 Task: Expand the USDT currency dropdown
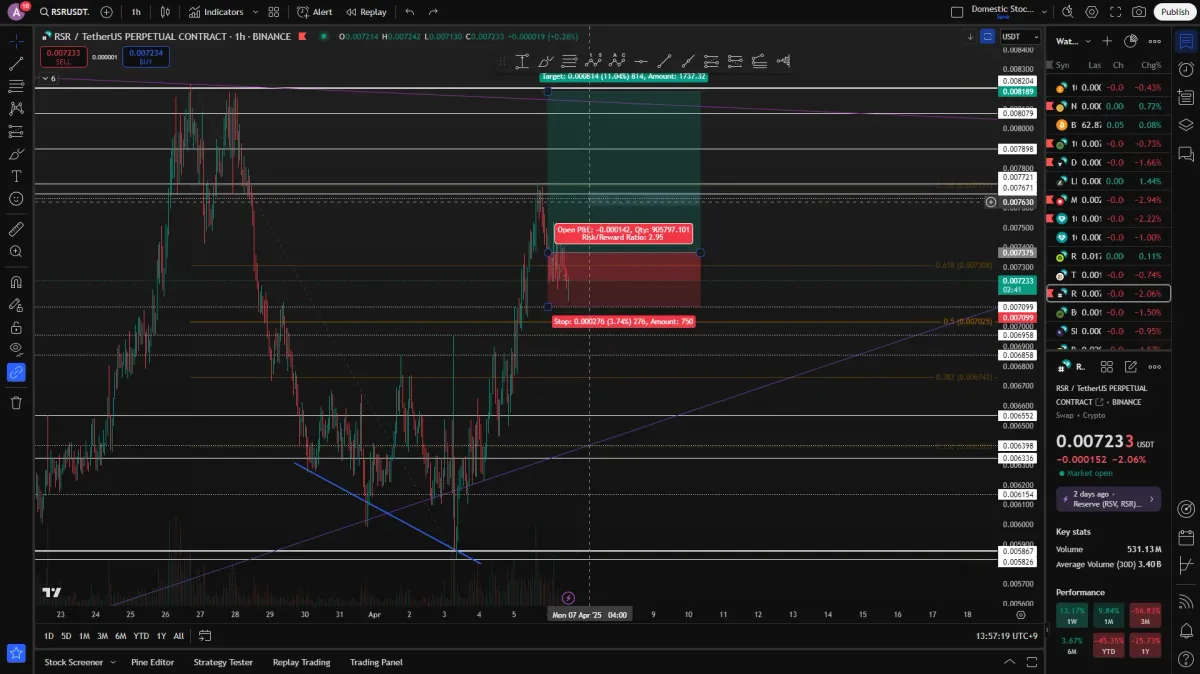[1020, 37]
